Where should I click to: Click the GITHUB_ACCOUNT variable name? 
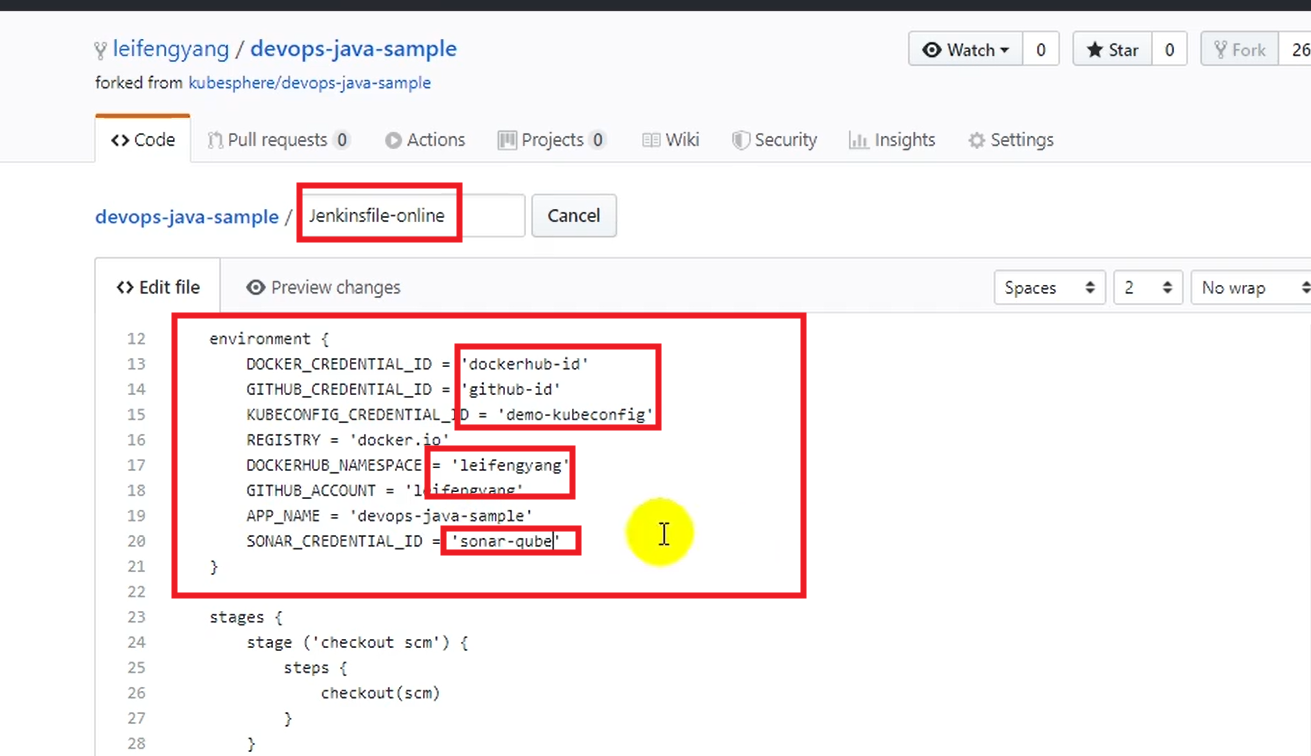pos(311,490)
